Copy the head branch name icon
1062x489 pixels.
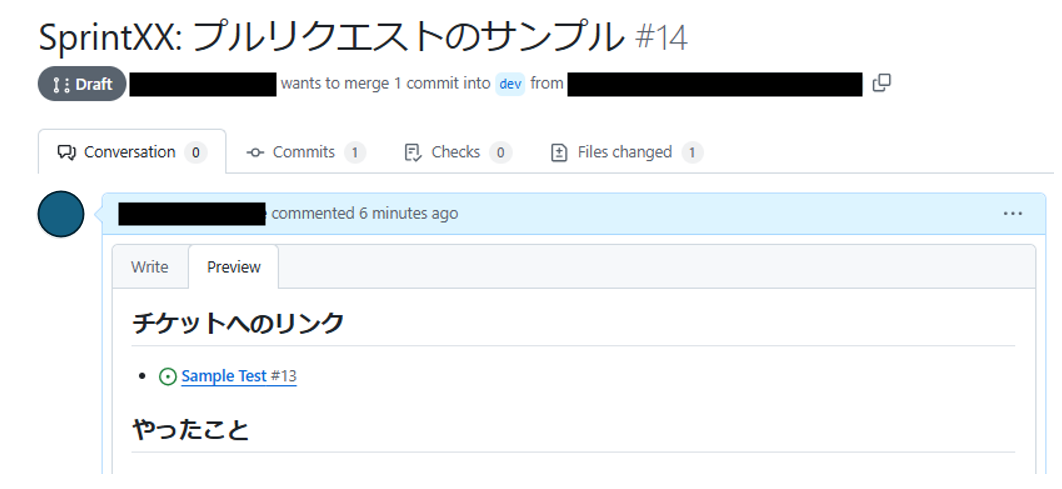[881, 83]
